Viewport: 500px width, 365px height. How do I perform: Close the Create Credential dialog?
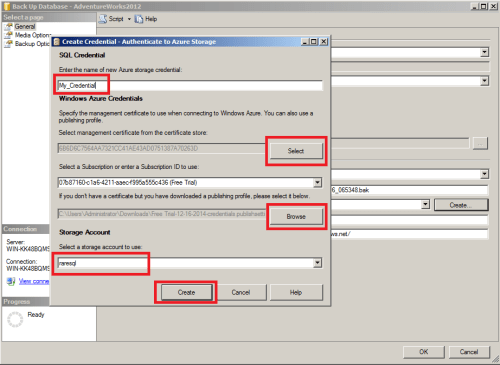tap(324, 42)
